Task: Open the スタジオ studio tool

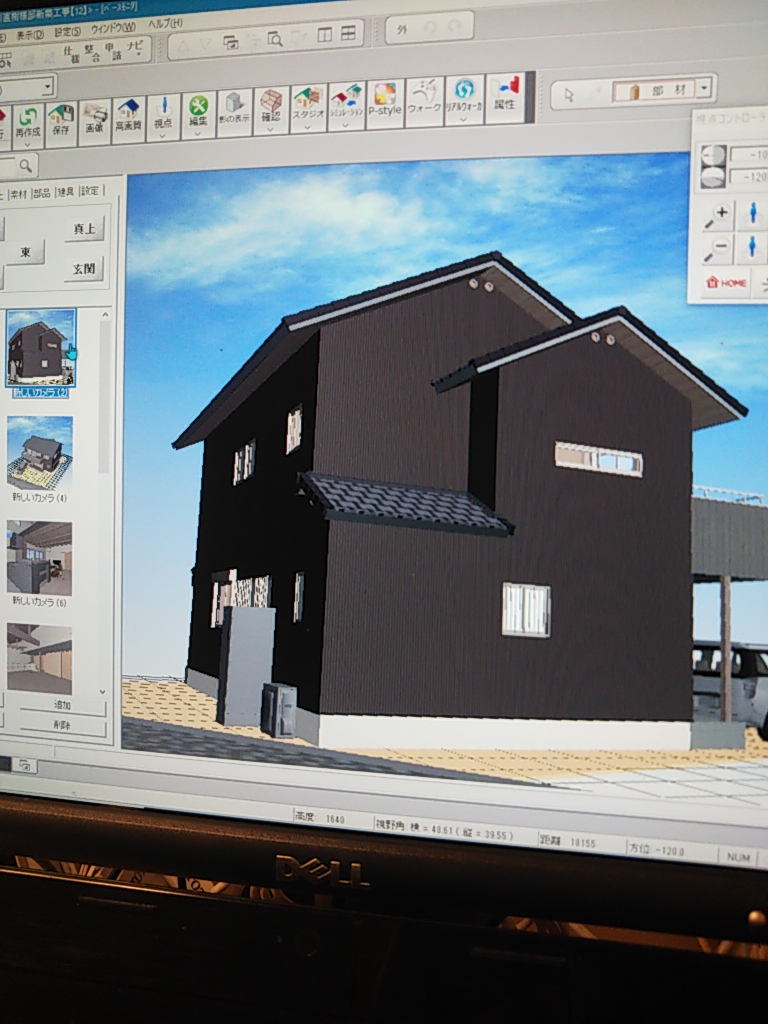Action: pyautogui.click(x=308, y=107)
